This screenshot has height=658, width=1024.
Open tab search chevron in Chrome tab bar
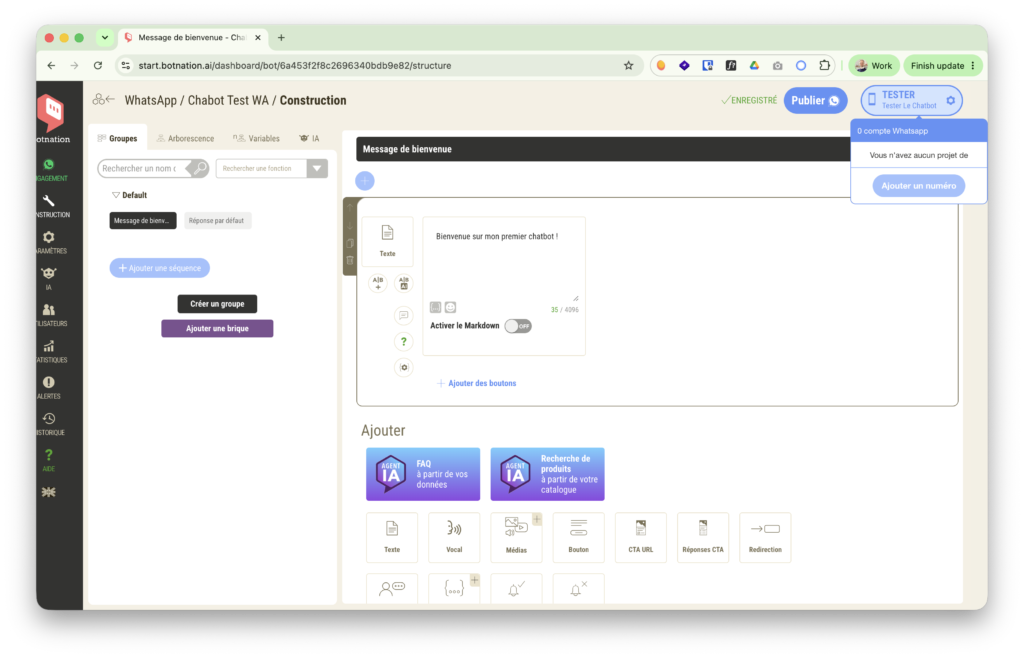pyautogui.click(x=104, y=38)
